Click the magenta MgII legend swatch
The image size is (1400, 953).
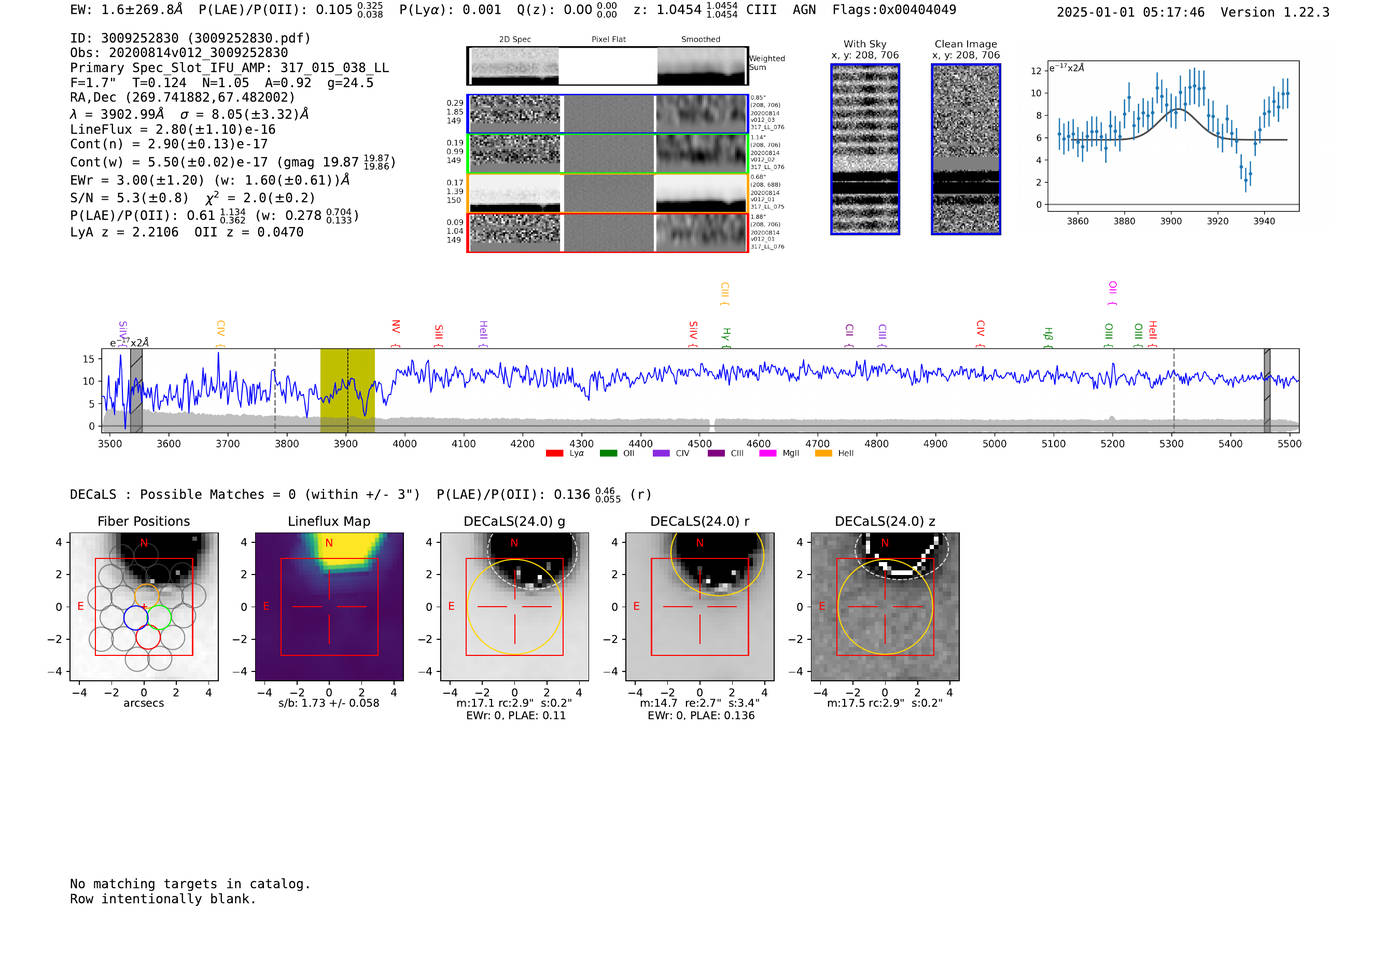tap(768, 454)
